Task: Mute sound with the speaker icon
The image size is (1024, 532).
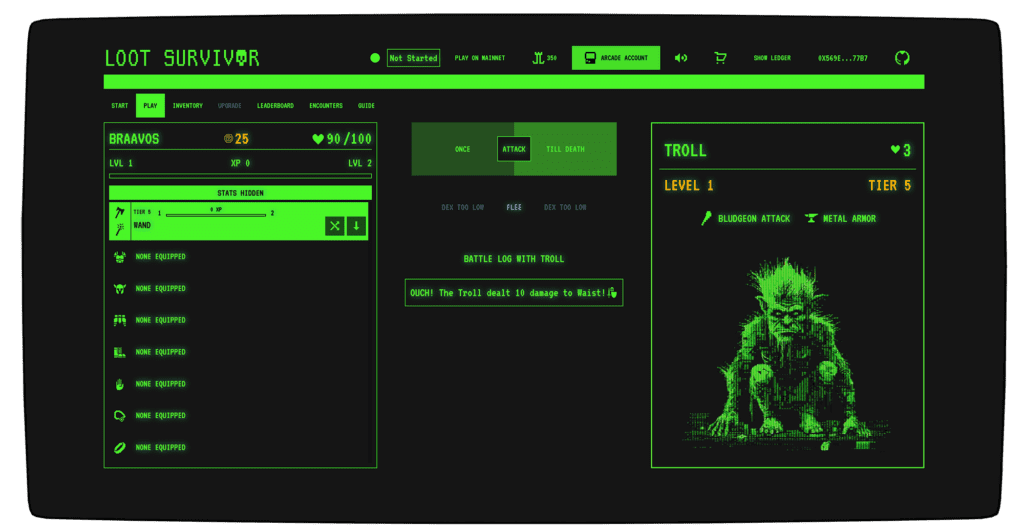Action: tap(680, 58)
